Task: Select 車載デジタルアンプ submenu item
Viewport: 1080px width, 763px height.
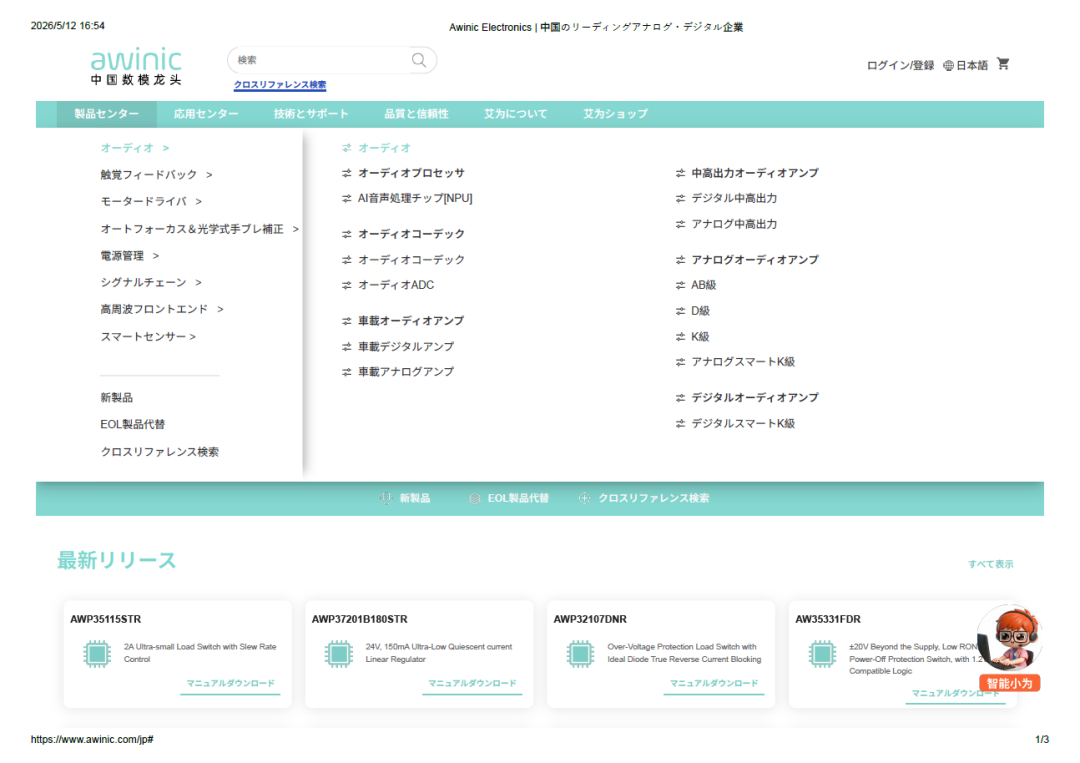Action: 406,346
